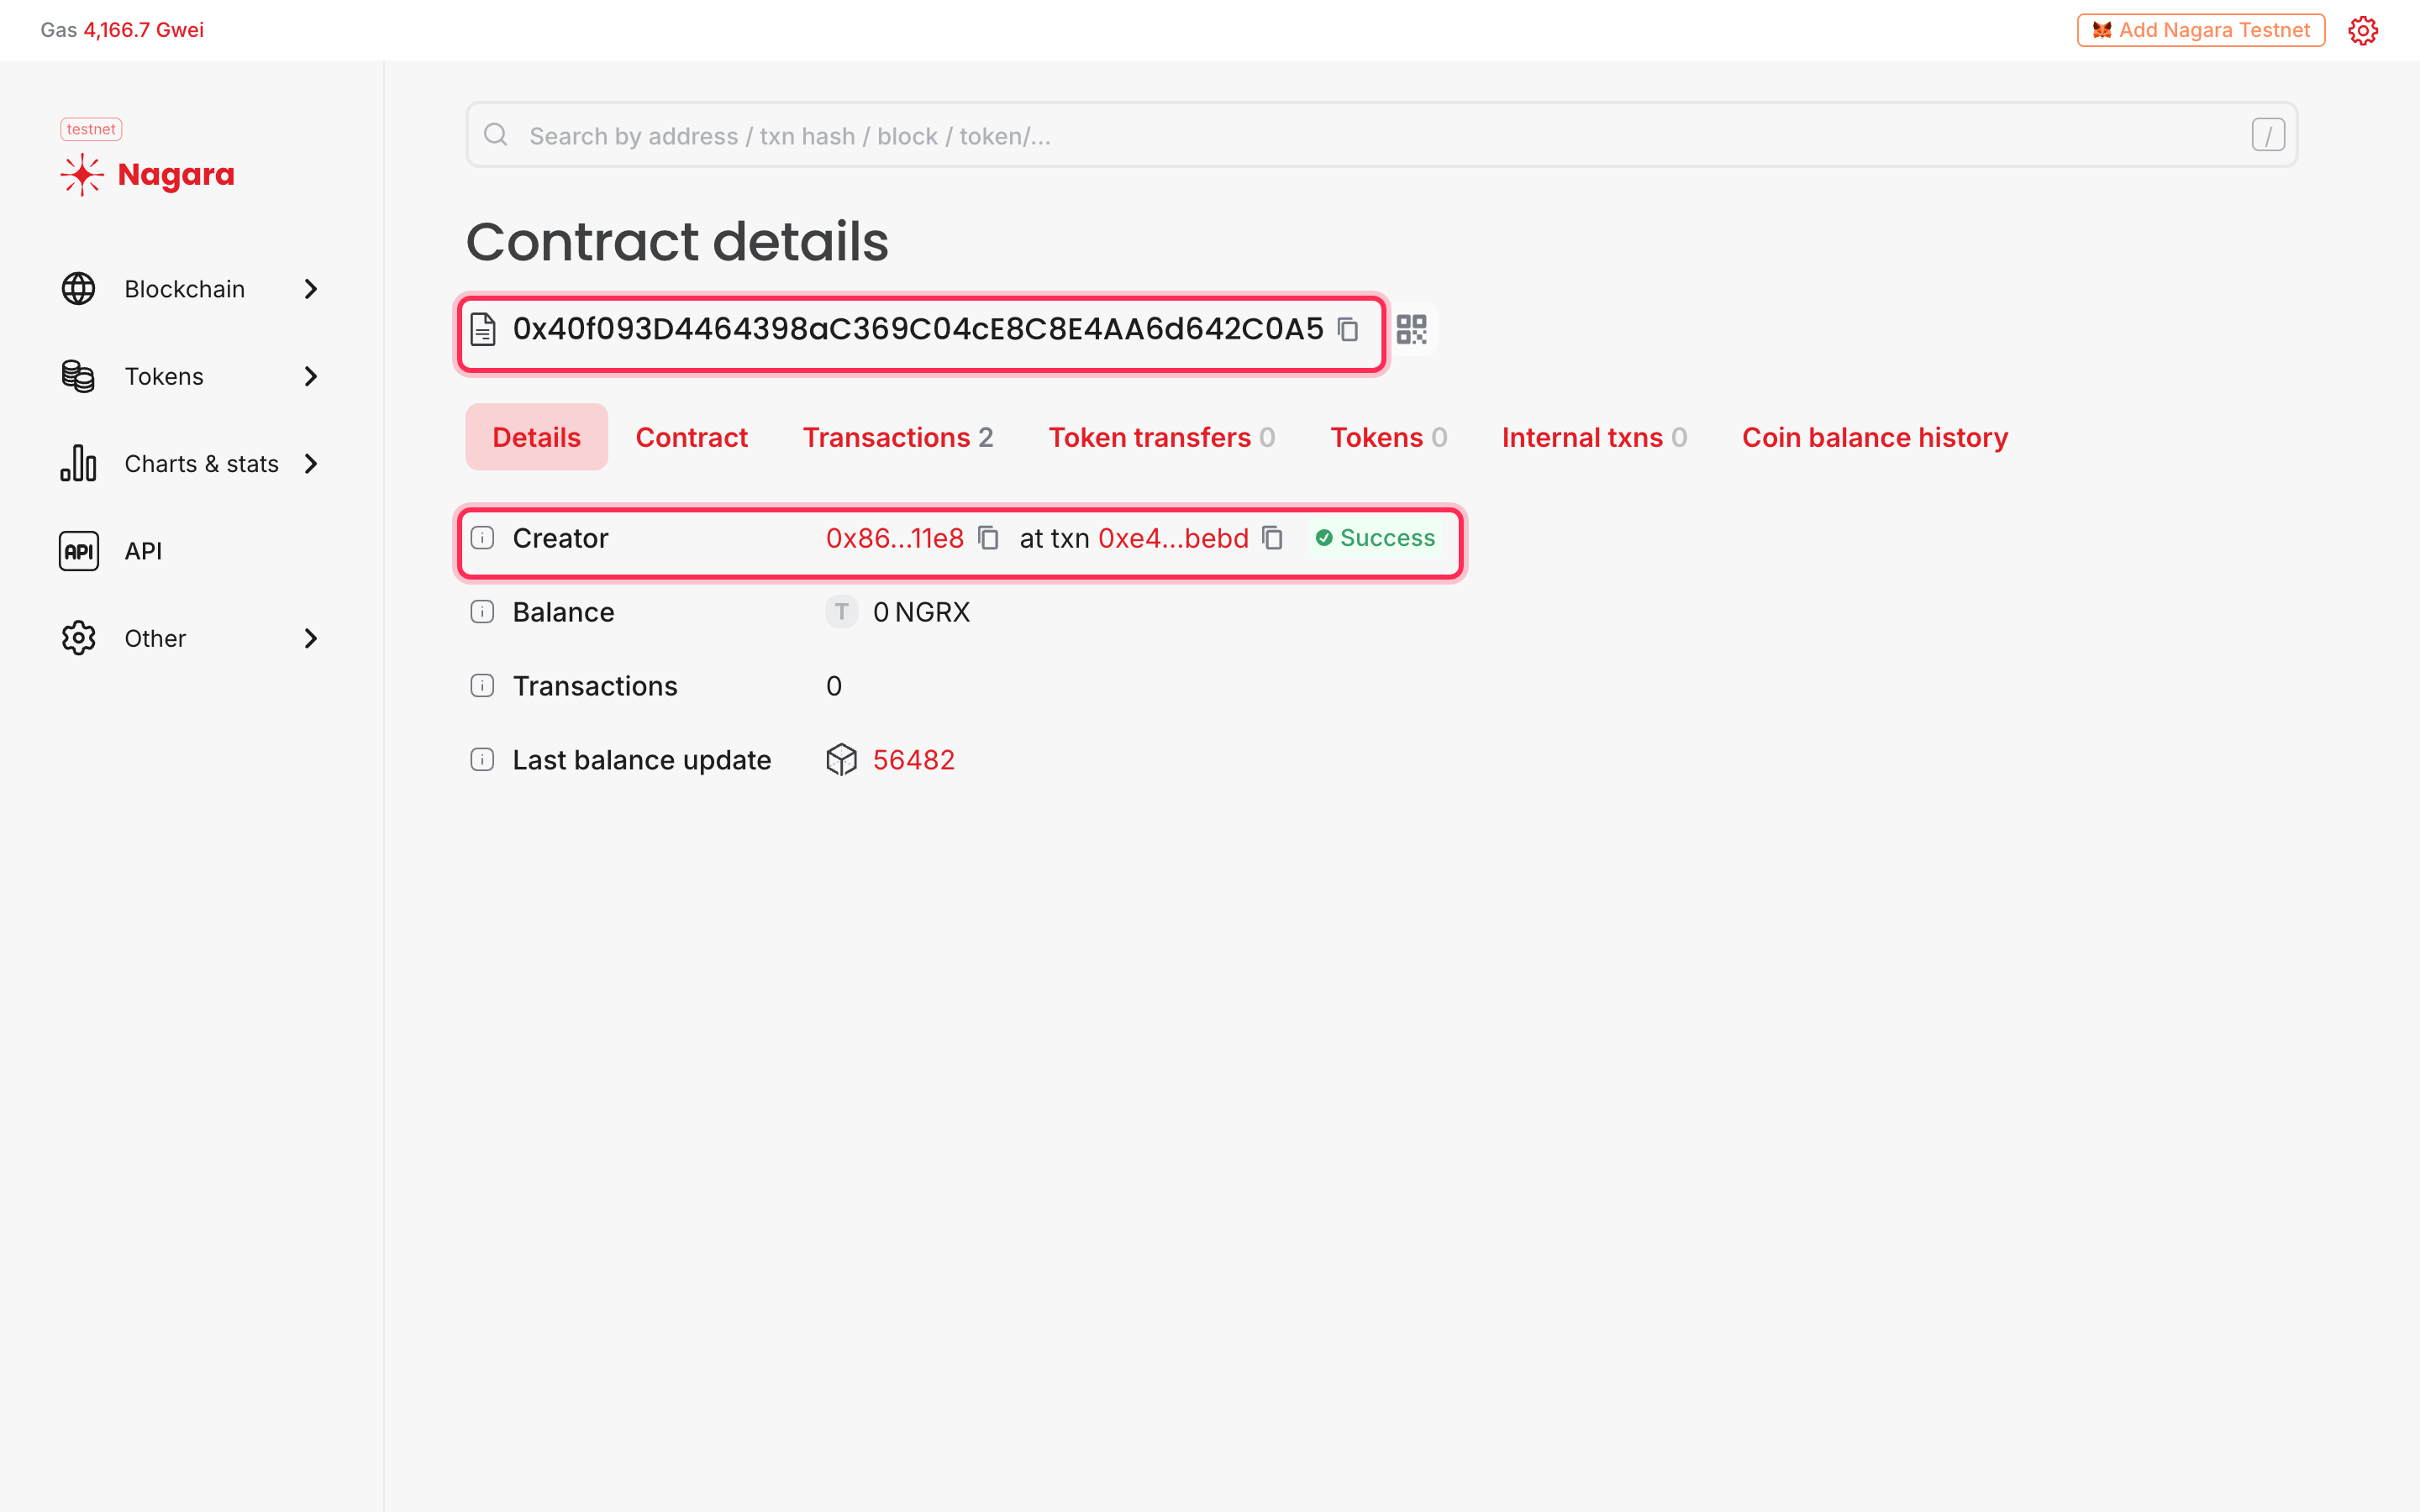
Task: Click the search magnifier icon
Action: coord(496,135)
